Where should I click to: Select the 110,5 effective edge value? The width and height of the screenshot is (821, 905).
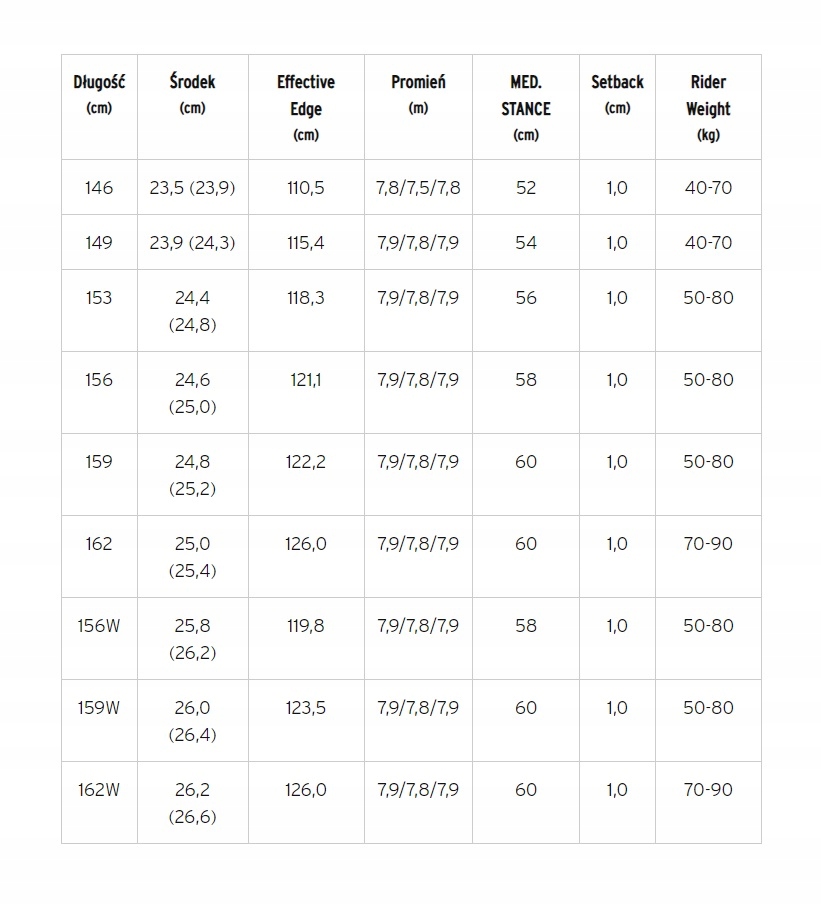[x=305, y=188]
